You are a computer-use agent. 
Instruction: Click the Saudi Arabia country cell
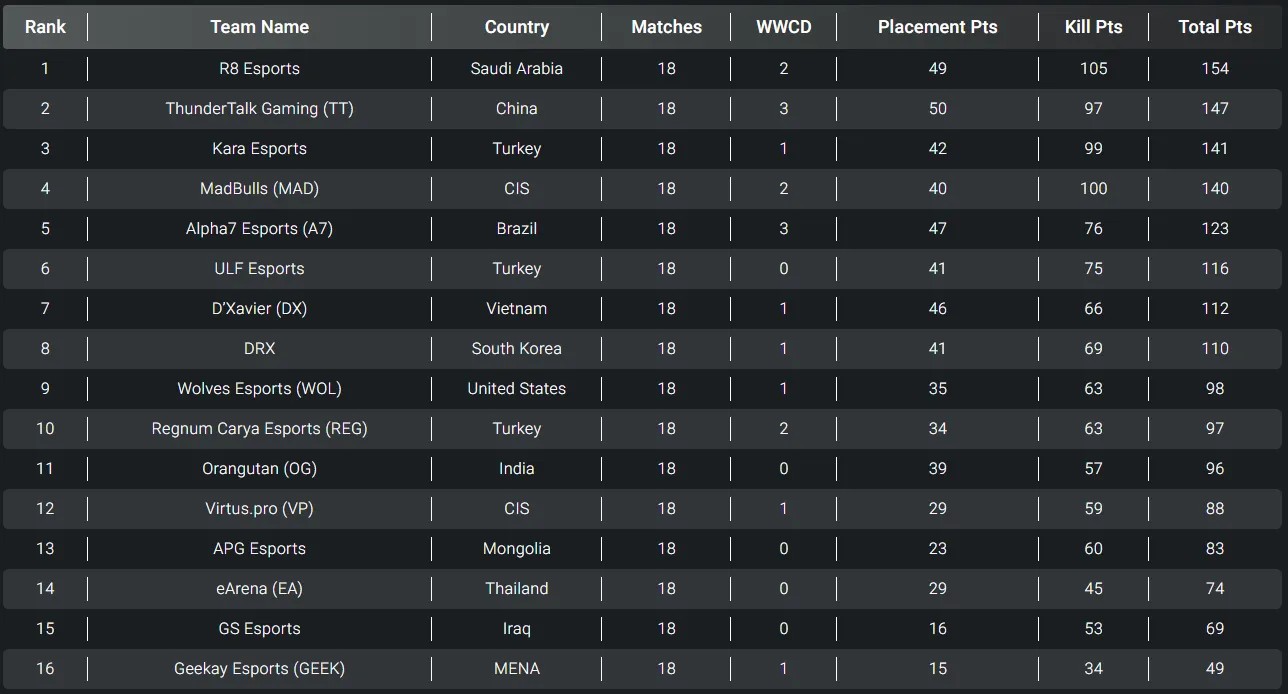[x=516, y=68]
